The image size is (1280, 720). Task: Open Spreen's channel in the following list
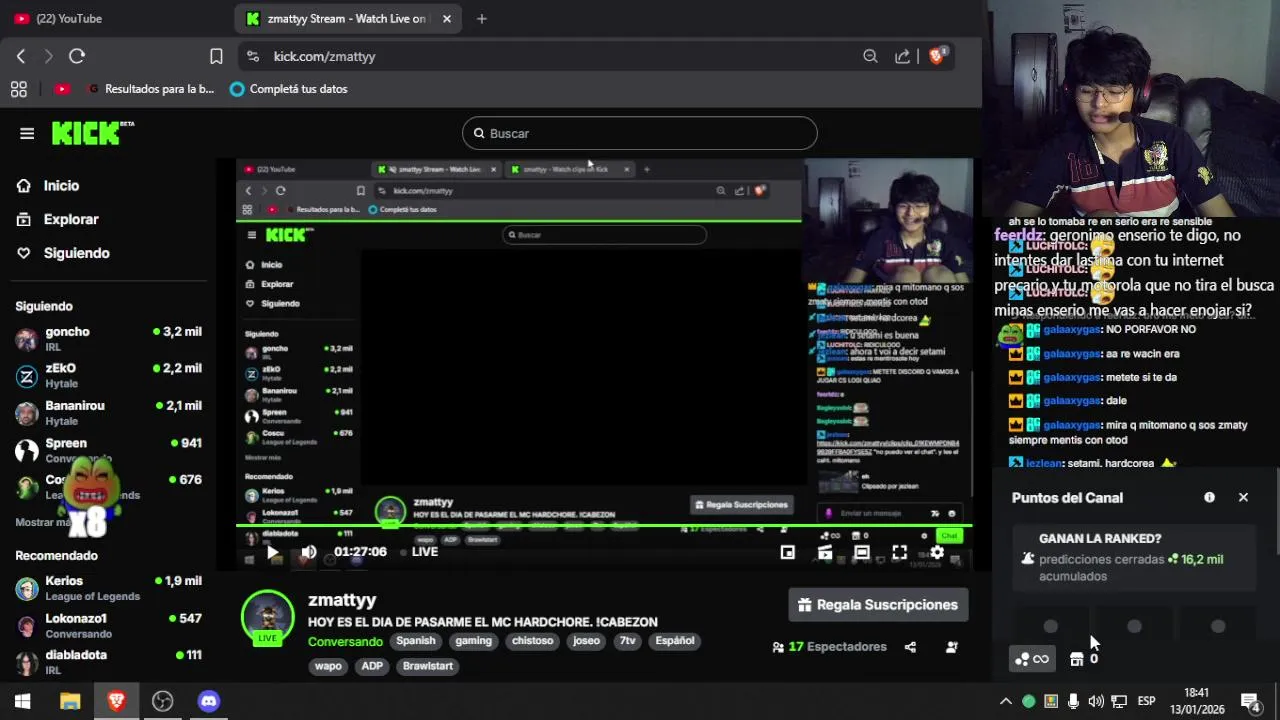point(108,450)
